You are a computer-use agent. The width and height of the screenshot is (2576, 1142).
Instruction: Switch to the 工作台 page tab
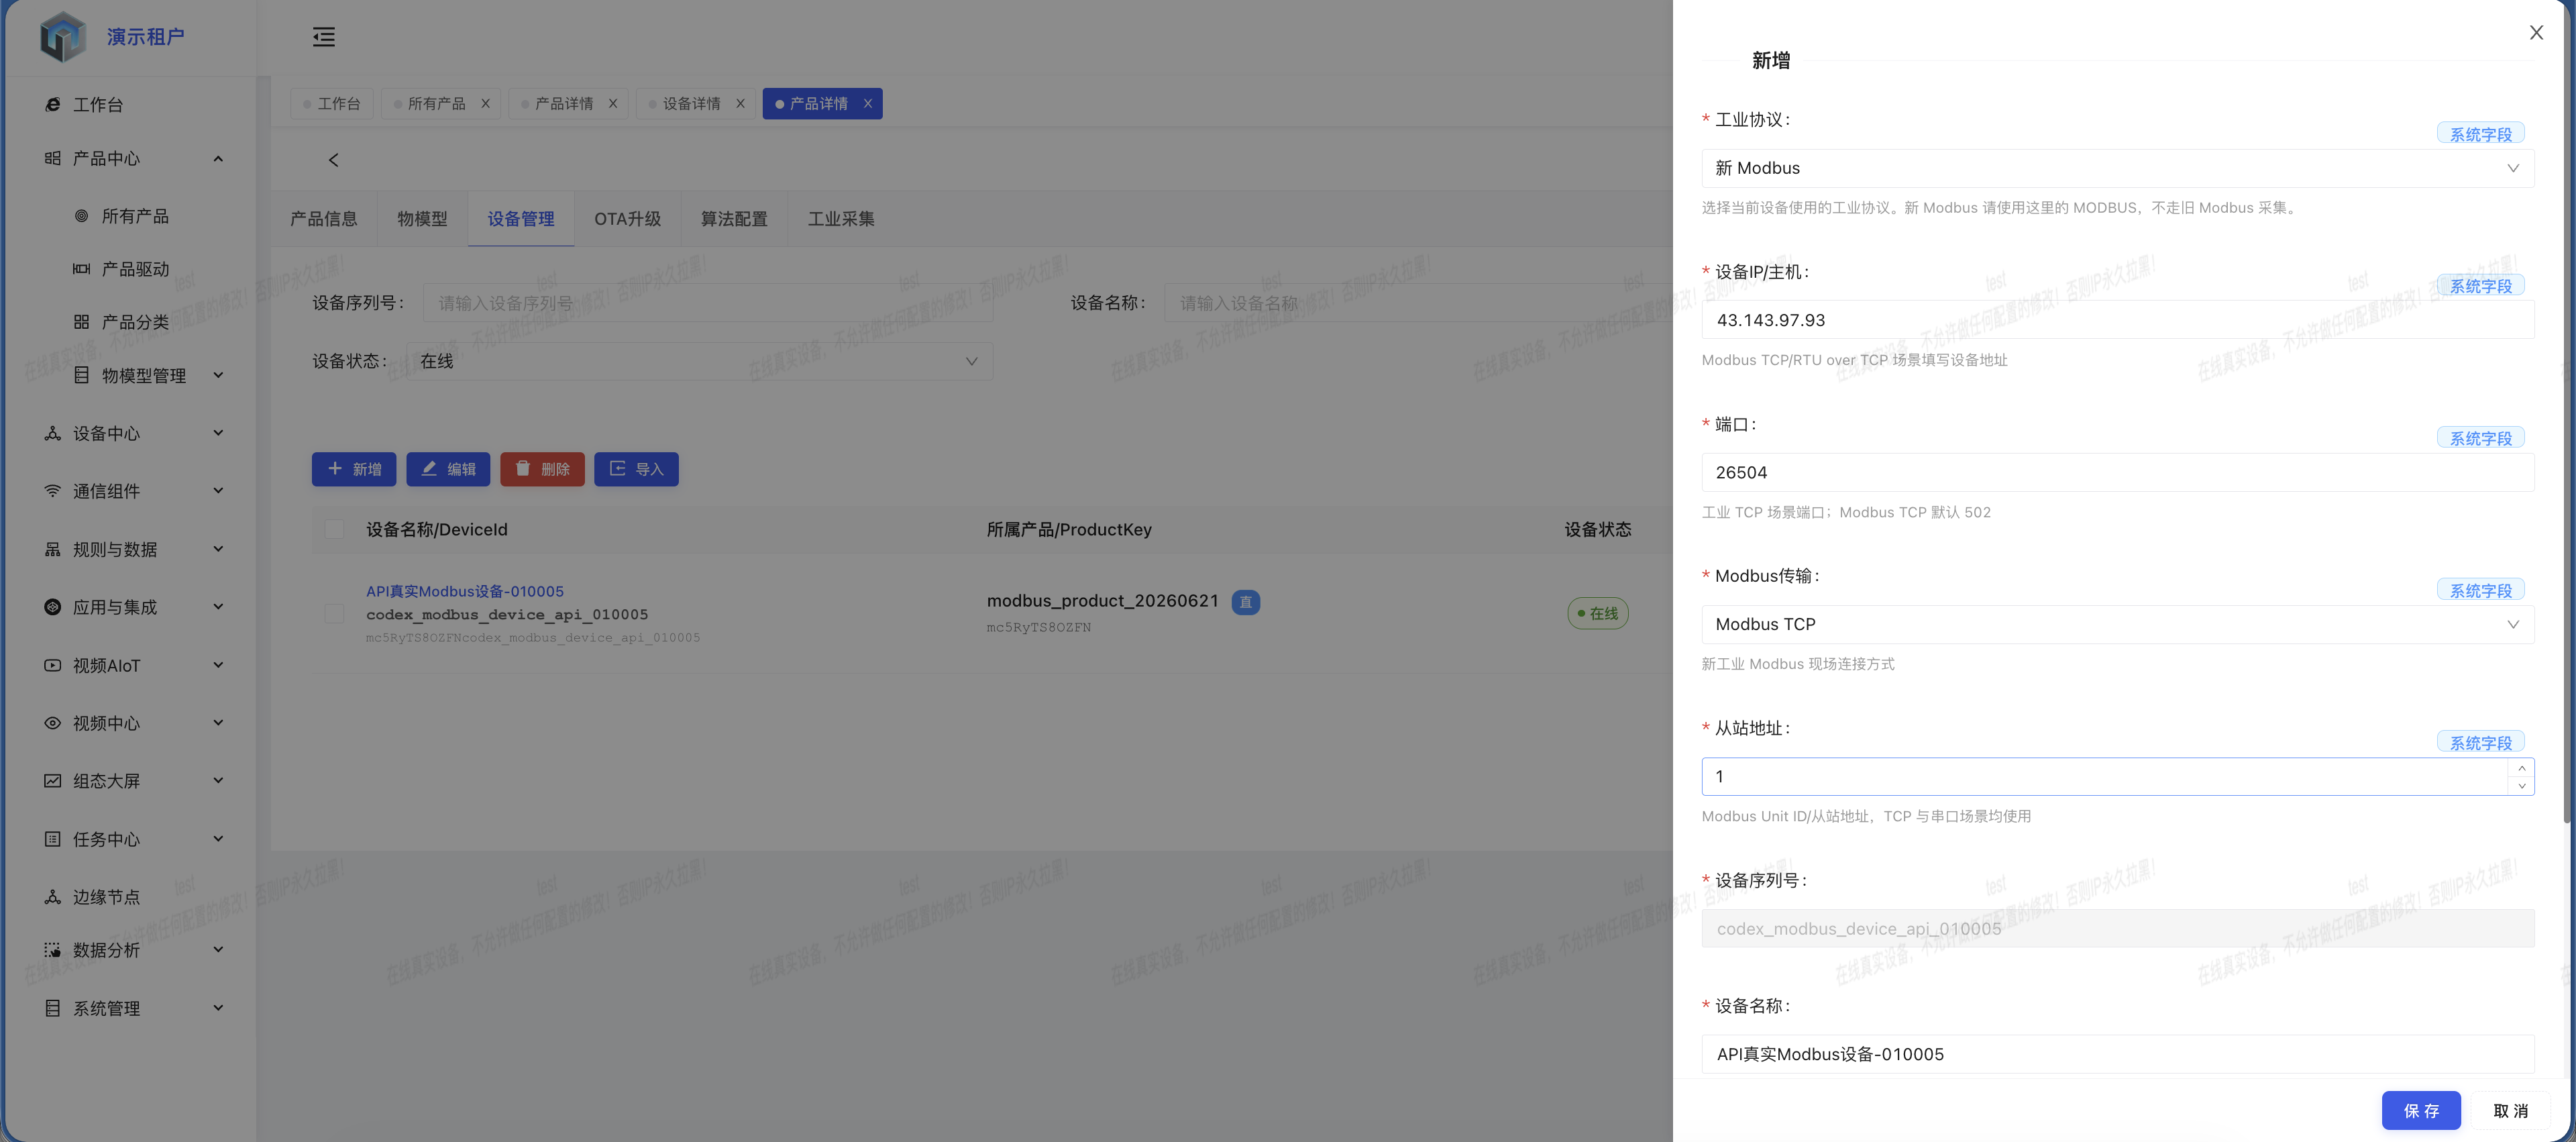332,104
